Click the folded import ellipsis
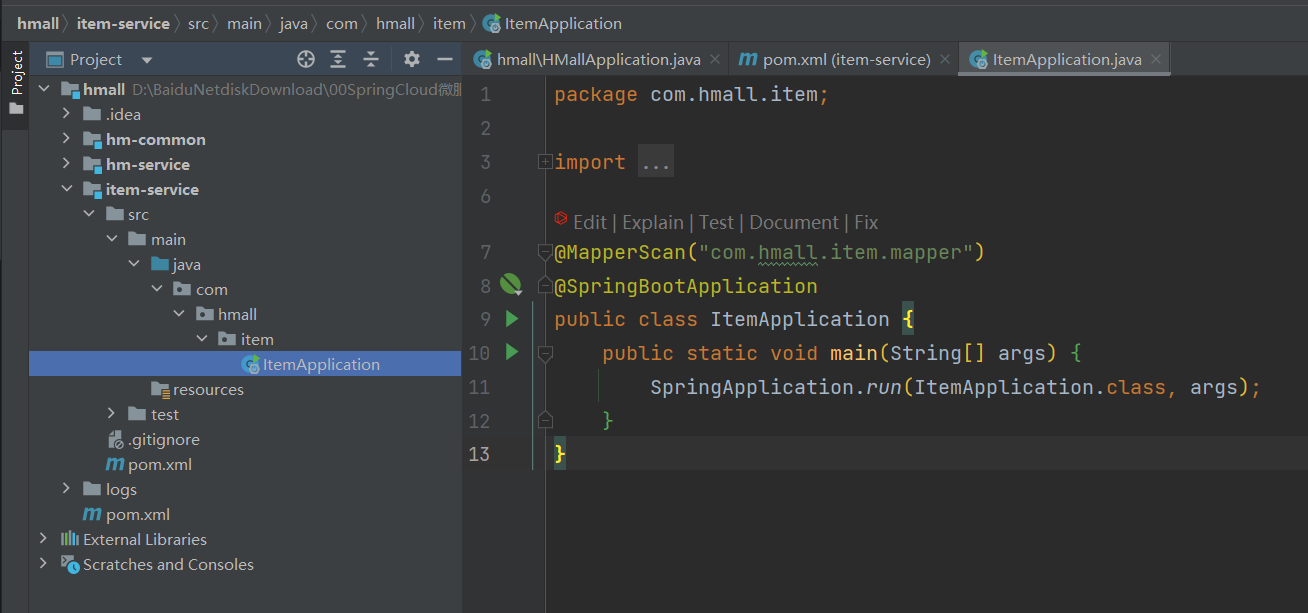The height and width of the screenshot is (613, 1308). [x=656, y=162]
